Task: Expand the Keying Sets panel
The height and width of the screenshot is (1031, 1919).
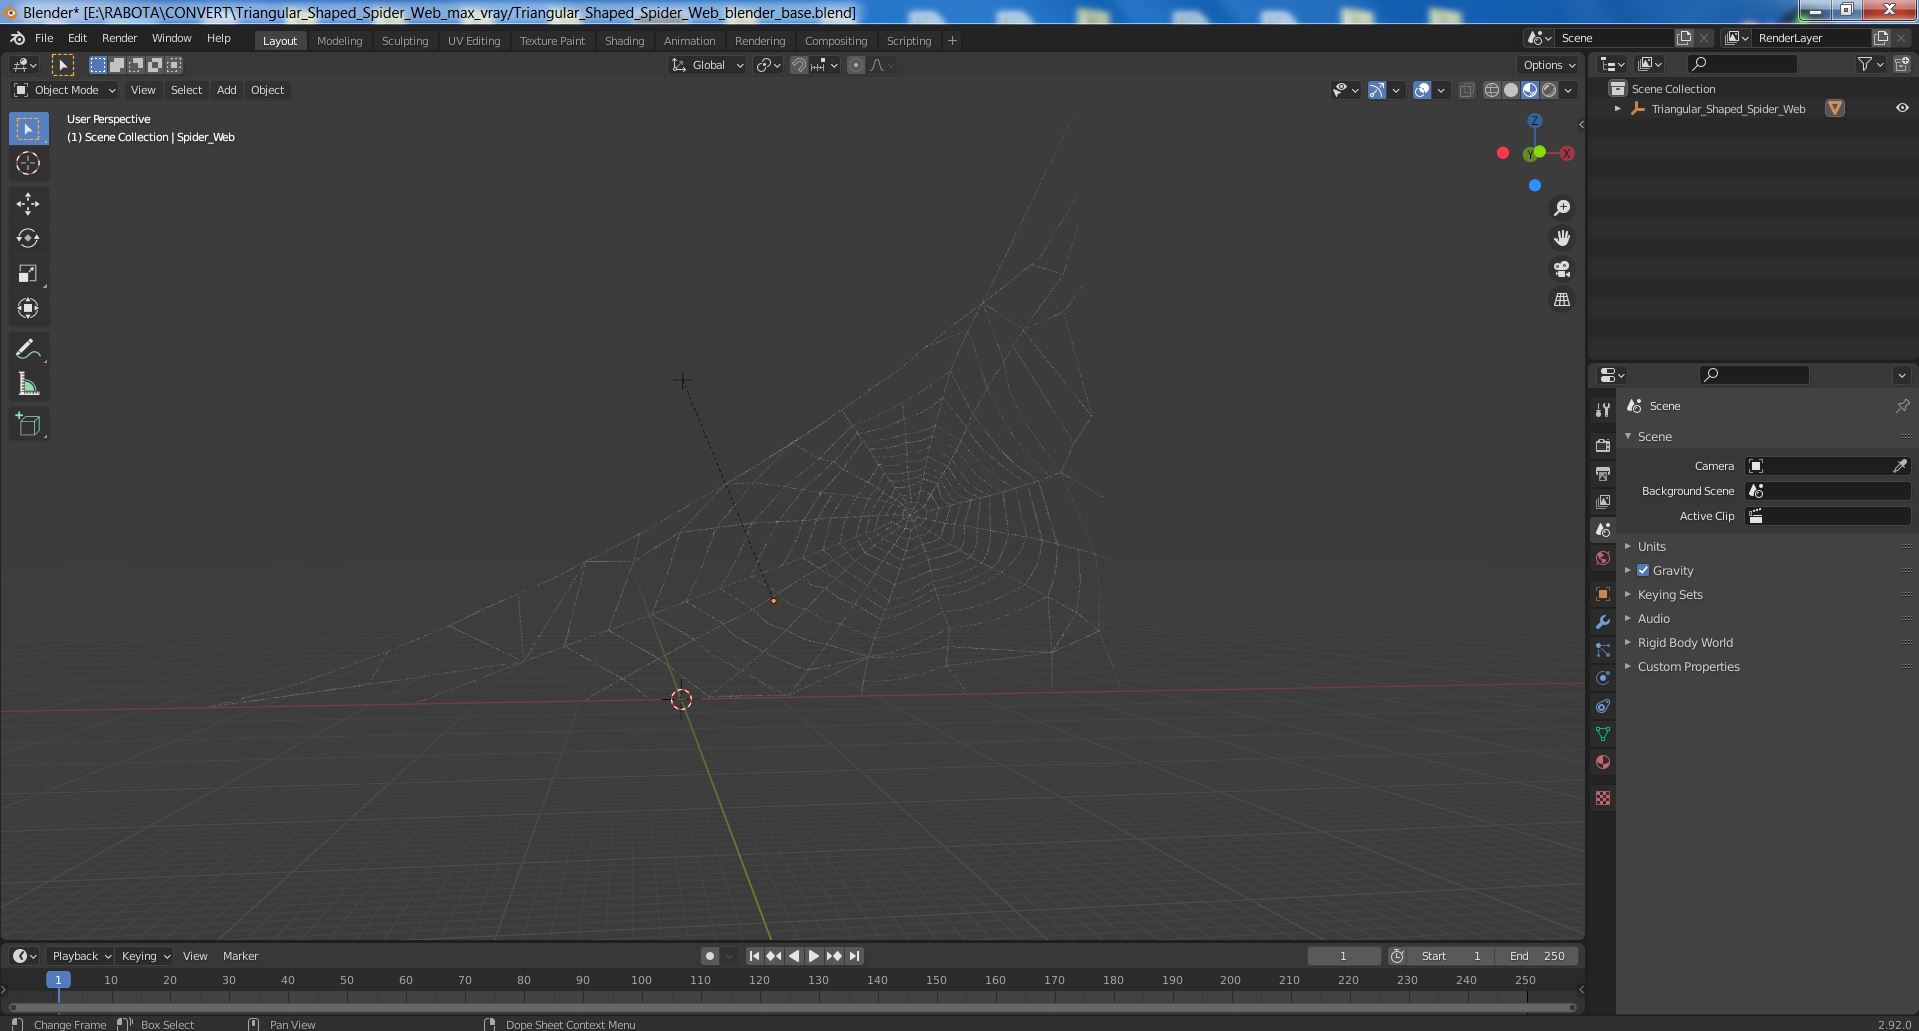Action: point(1669,594)
